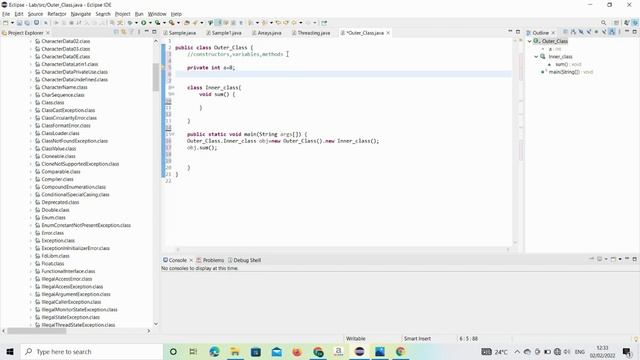Image resolution: width=640 pixels, height=360 pixels.
Task: Minimize the editor area
Action: (510, 31)
